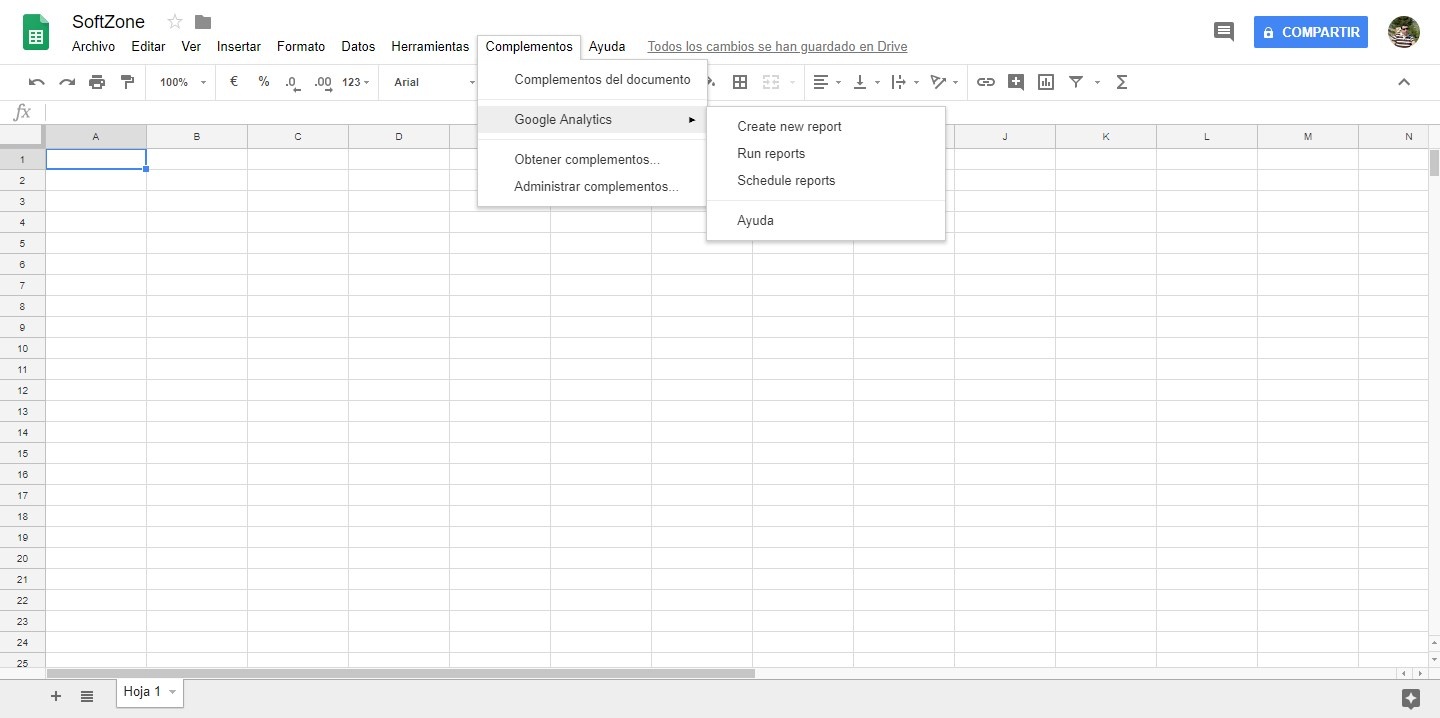Click the functions sigma icon
Screen dimensions: 1440x718
pyautogui.click(x=1121, y=82)
